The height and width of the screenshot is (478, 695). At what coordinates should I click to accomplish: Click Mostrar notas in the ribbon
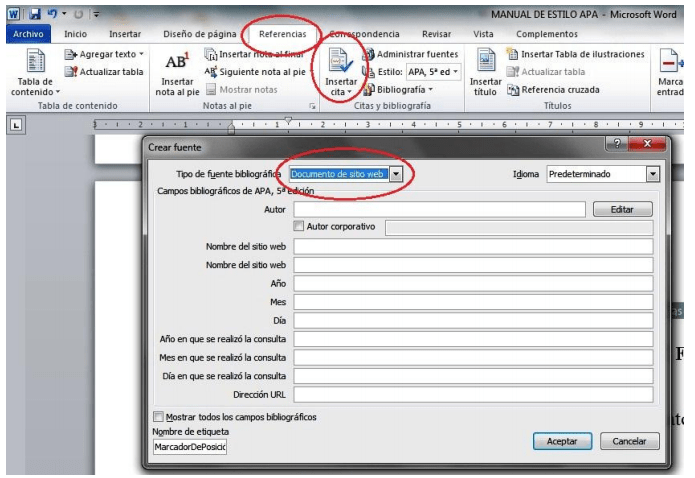pos(242,90)
